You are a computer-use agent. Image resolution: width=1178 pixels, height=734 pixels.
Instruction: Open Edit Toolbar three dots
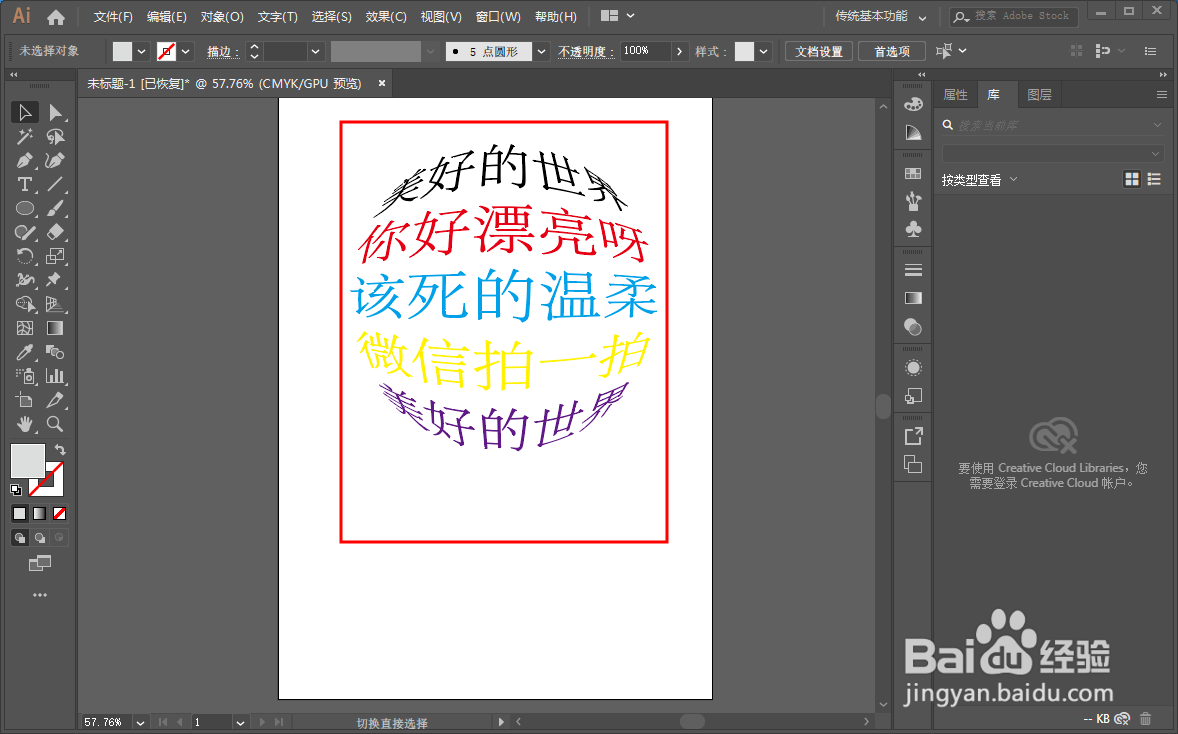40,595
